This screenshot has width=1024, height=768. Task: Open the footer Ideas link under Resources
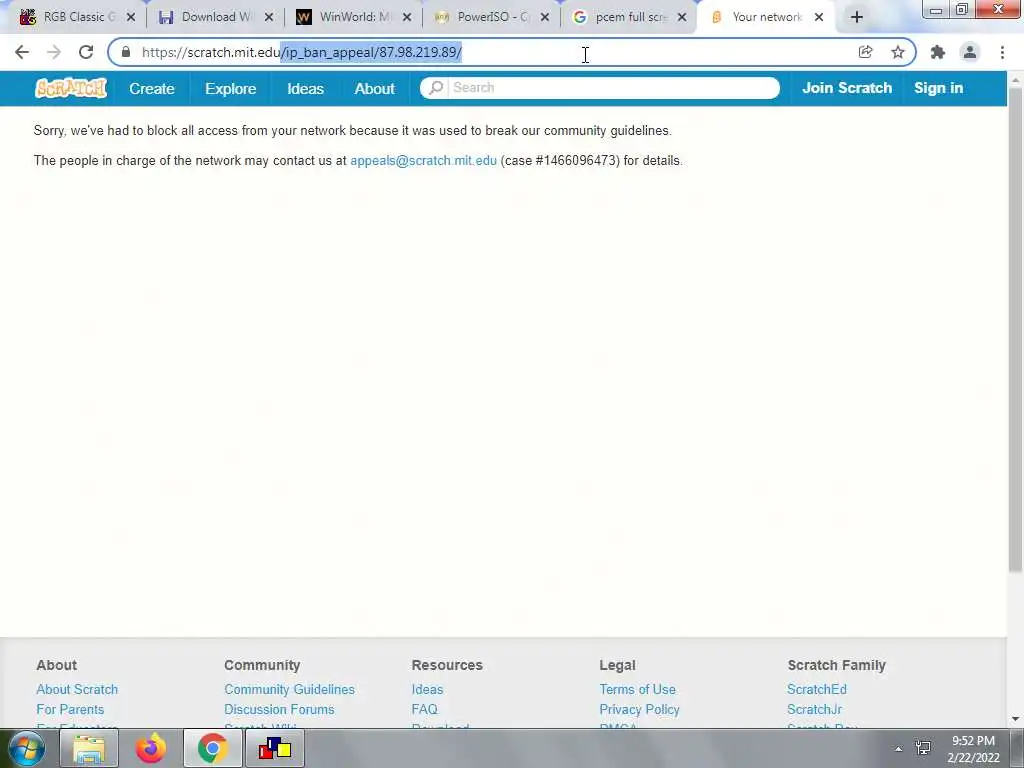[x=427, y=689]
